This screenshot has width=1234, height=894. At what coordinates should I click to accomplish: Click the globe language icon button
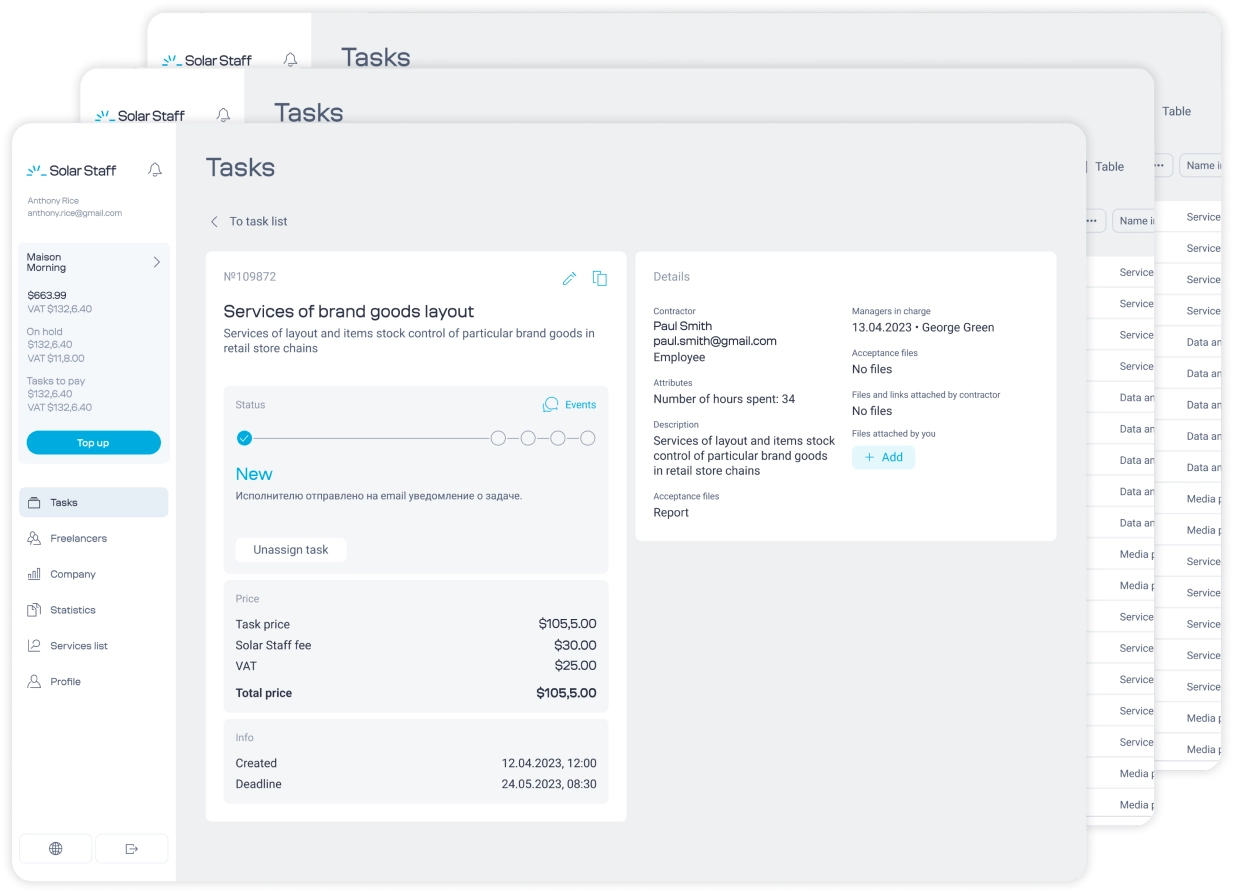[x=56, y=848]
